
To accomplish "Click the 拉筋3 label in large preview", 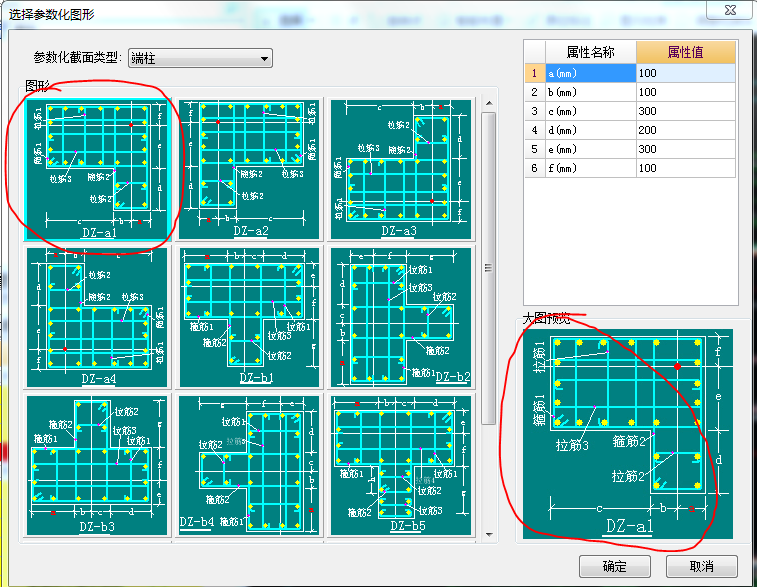I will coord(572,445).
